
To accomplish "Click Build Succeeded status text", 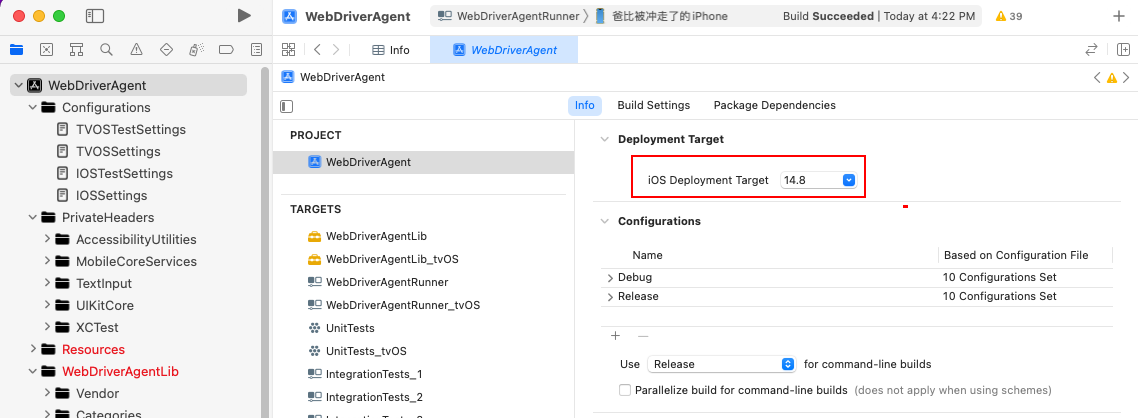I will pyautogui.click(x=828, y=16).
